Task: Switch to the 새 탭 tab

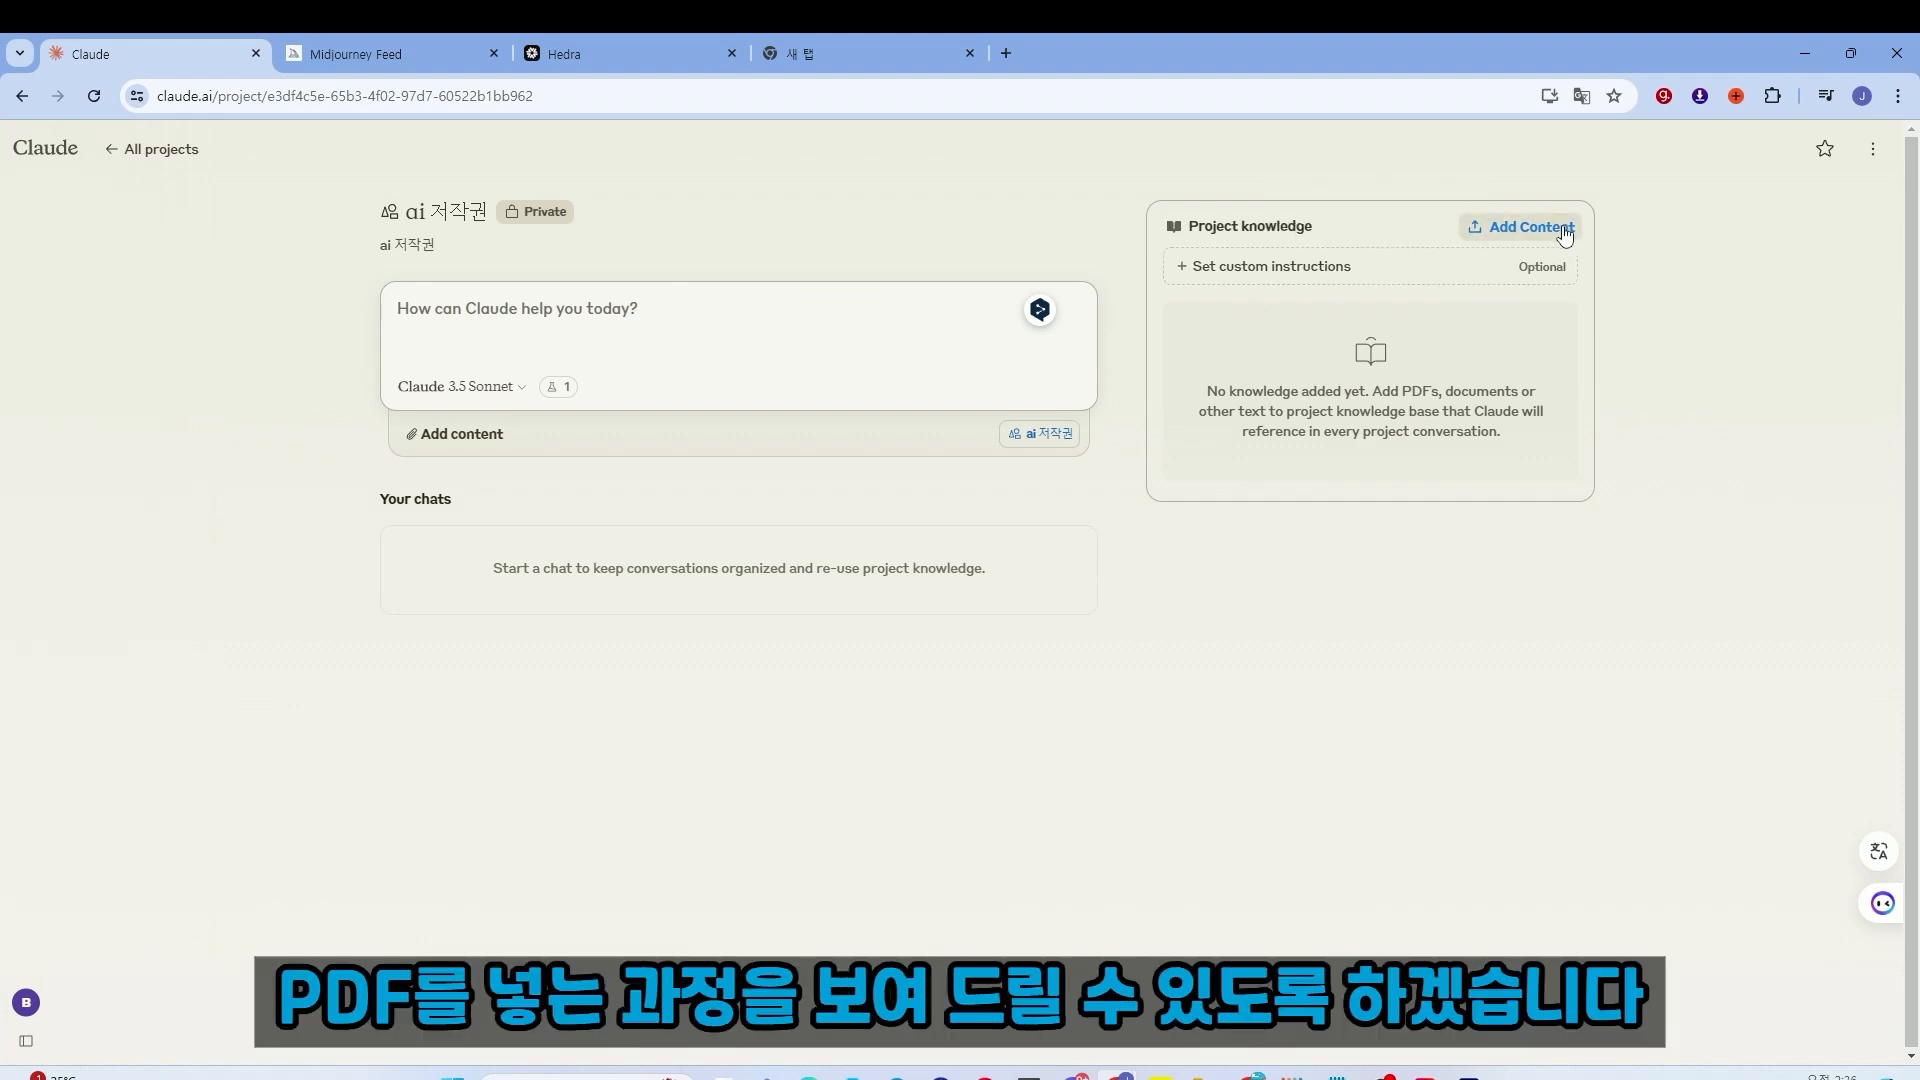Action: tap(866, 54)
